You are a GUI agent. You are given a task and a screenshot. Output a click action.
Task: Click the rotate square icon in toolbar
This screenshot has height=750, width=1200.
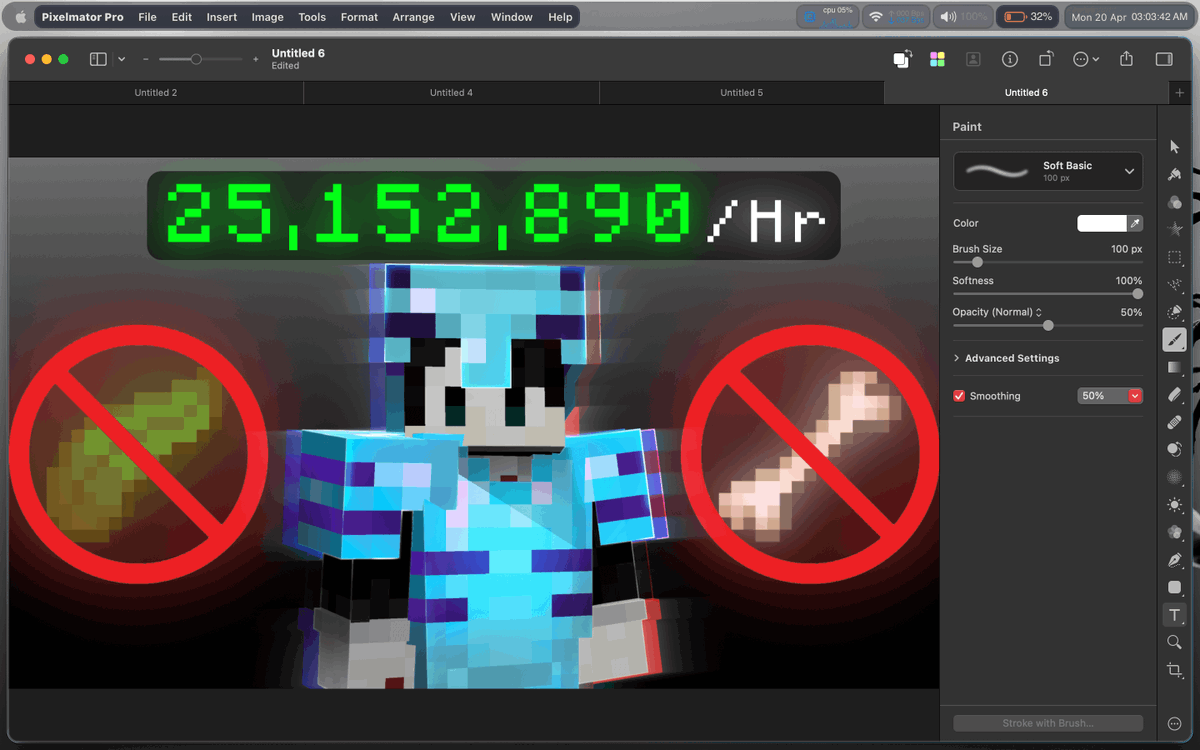click(1046, 59)
